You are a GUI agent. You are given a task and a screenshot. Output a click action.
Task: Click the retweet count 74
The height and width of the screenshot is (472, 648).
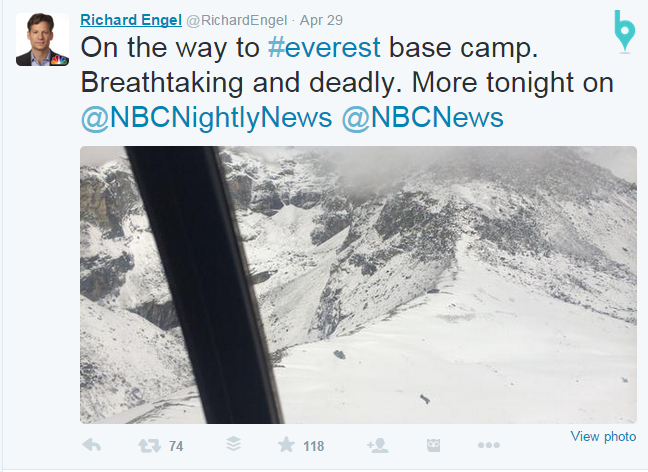point(176,446)
